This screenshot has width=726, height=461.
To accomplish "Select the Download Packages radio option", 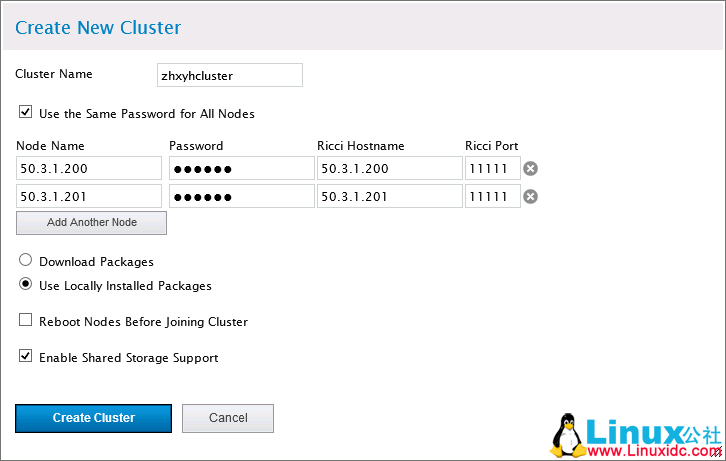I will click(25, 260).
